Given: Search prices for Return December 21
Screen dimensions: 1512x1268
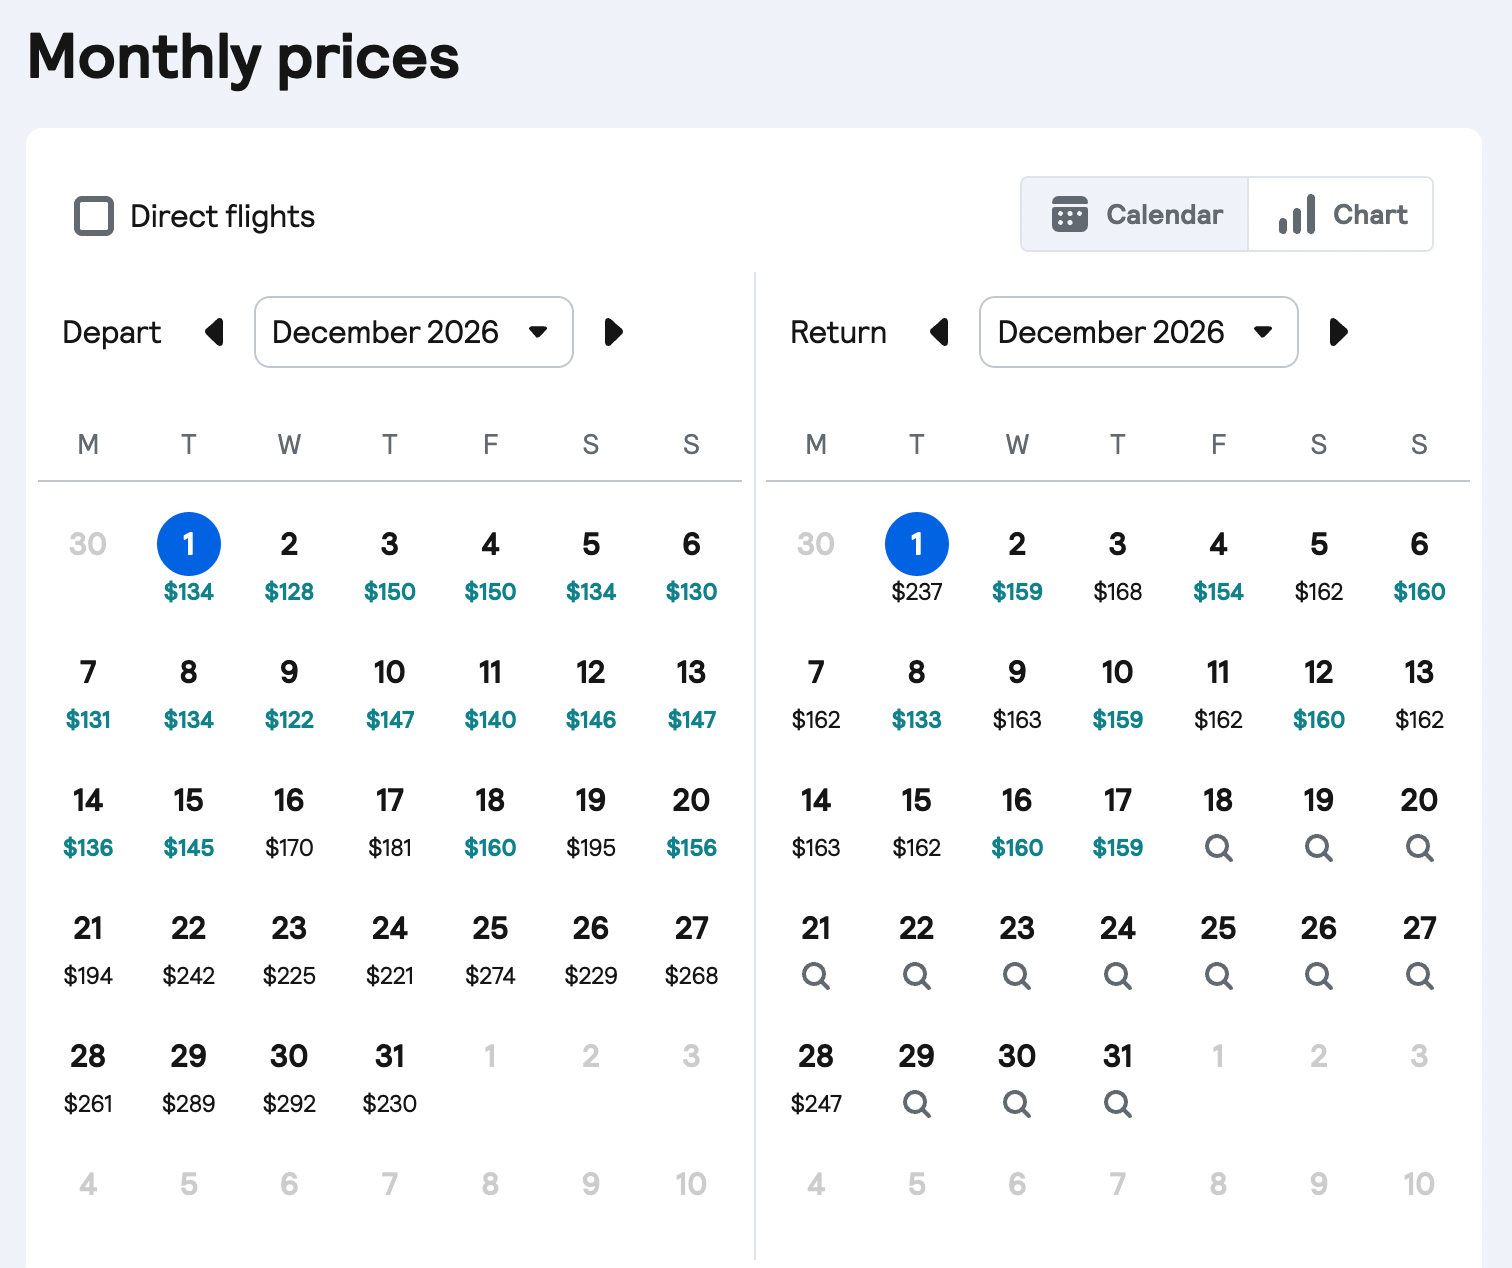Looking at the screenshot, I should 816,976.
